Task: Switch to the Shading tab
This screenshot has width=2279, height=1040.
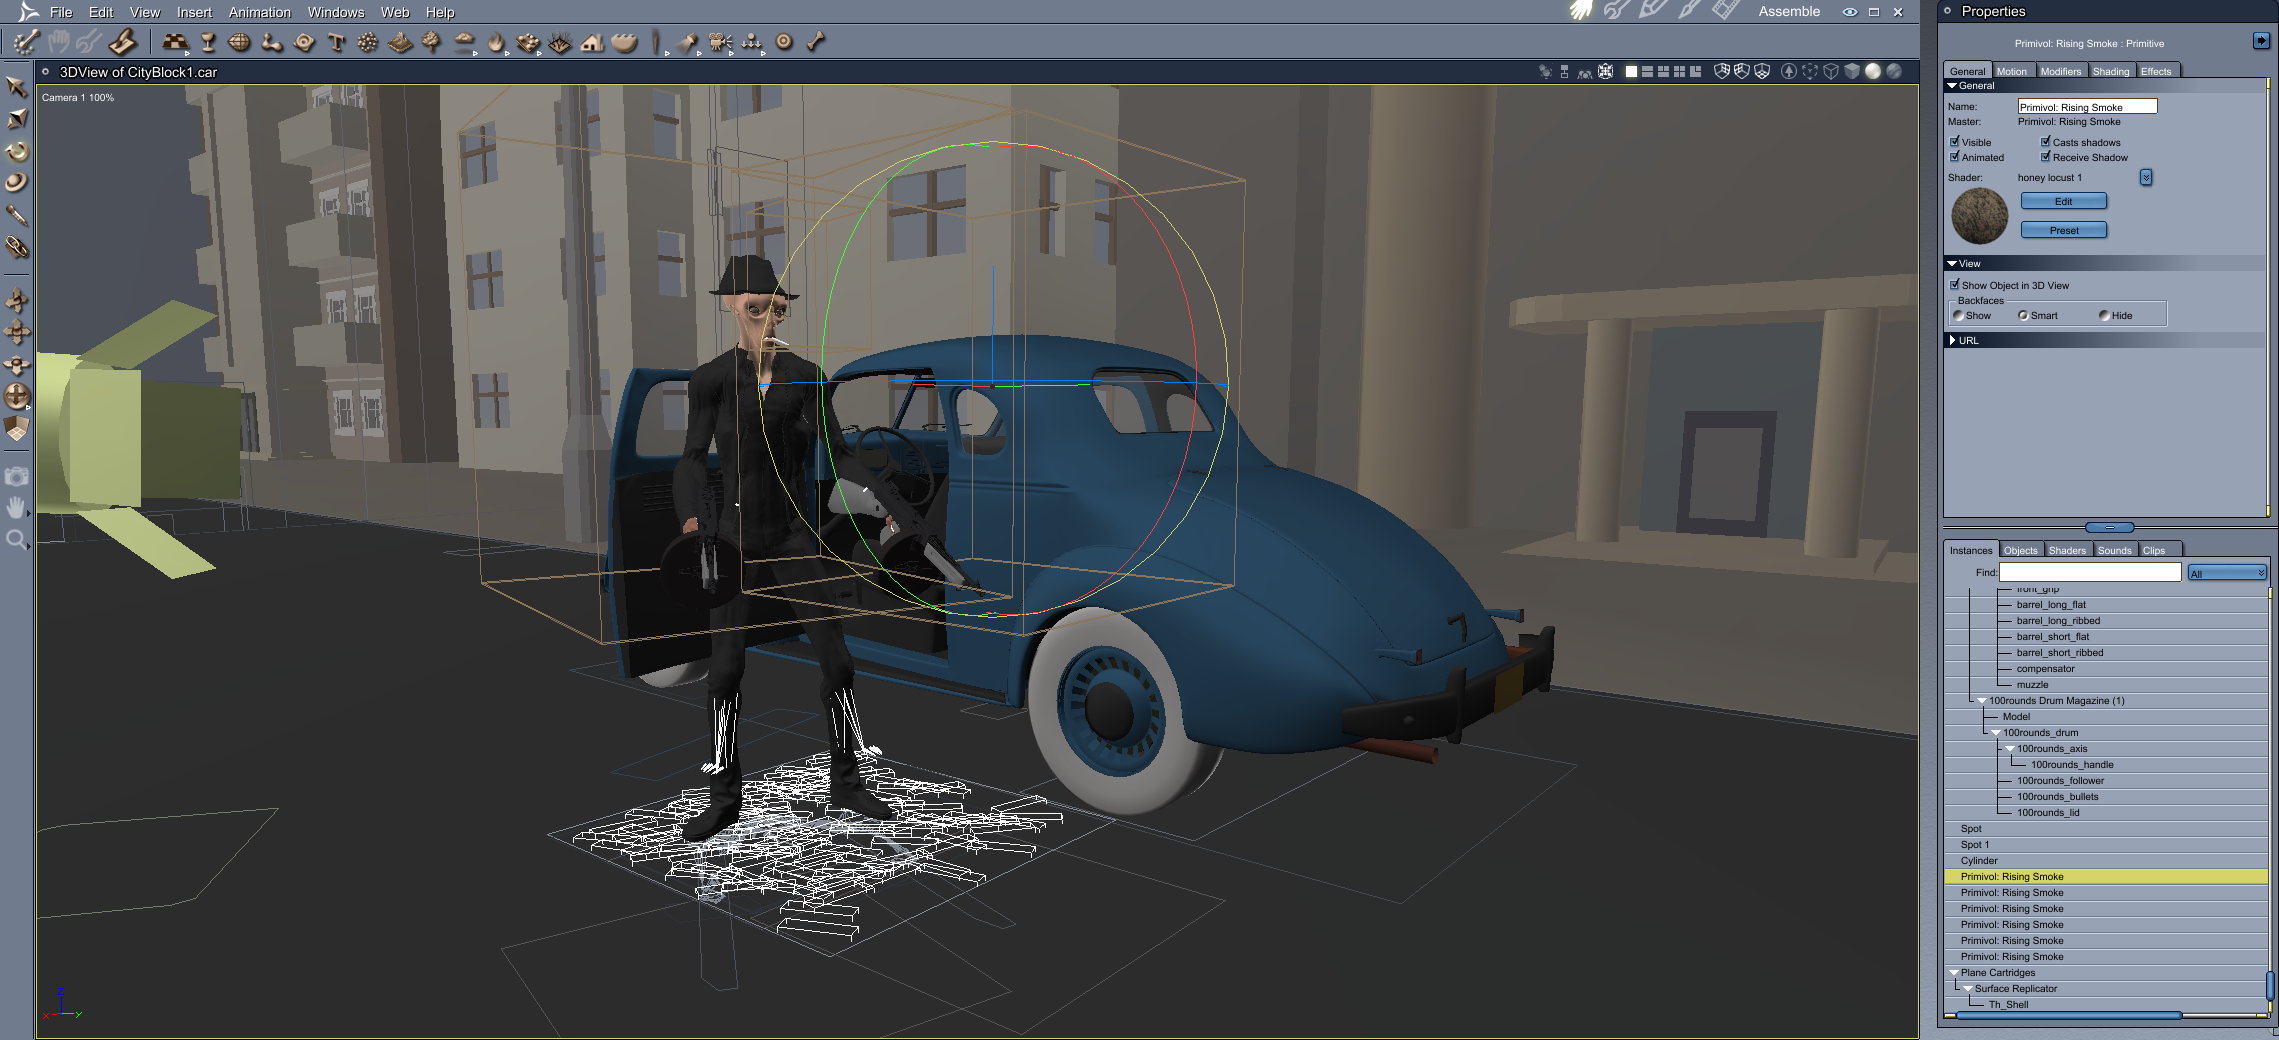Action: [x=2111, y=71]
